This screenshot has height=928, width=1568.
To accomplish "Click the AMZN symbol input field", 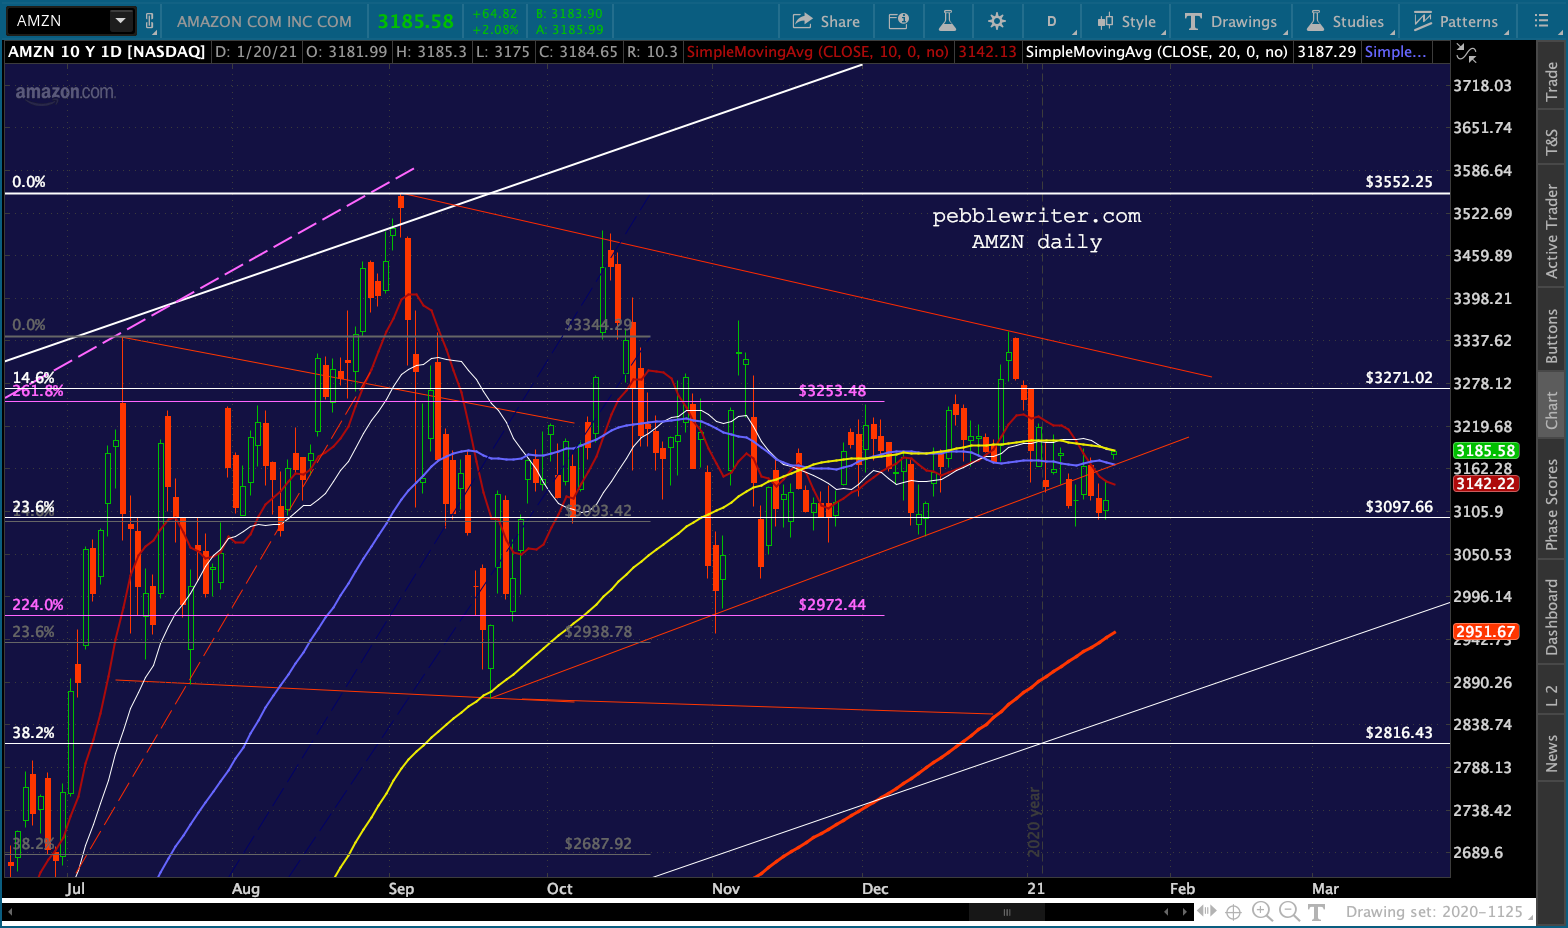I will click(x=60, y=20).
